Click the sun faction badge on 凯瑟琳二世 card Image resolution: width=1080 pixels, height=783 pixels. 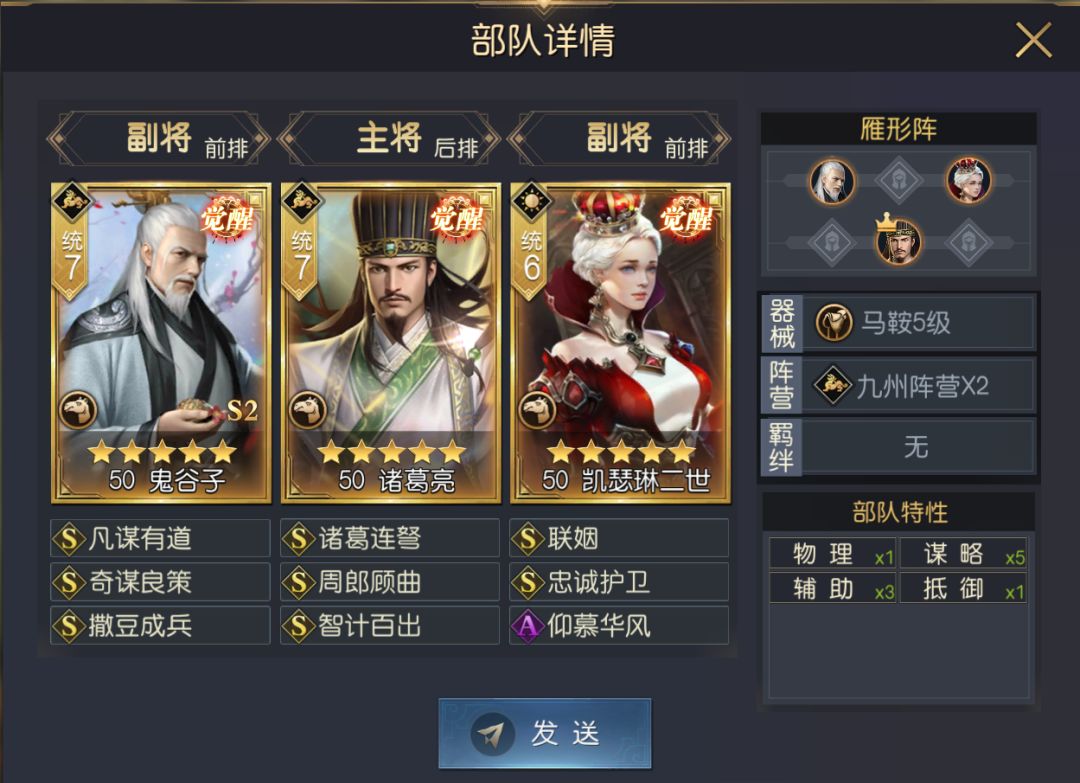pos(531,202)
